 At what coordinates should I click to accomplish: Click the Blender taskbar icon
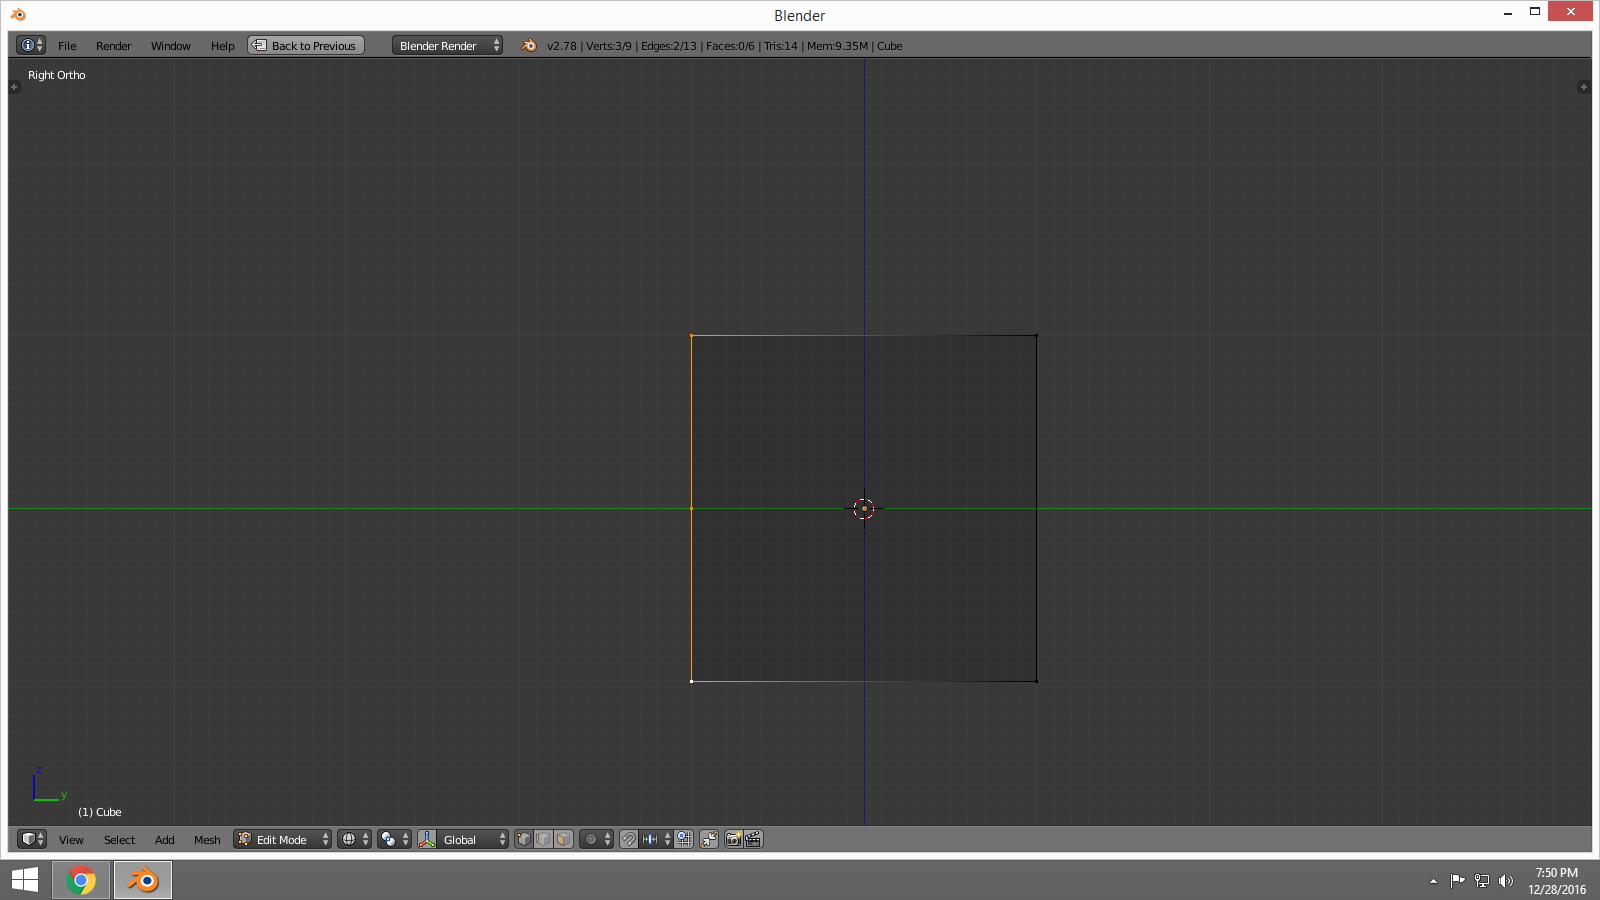click(142, 880)
